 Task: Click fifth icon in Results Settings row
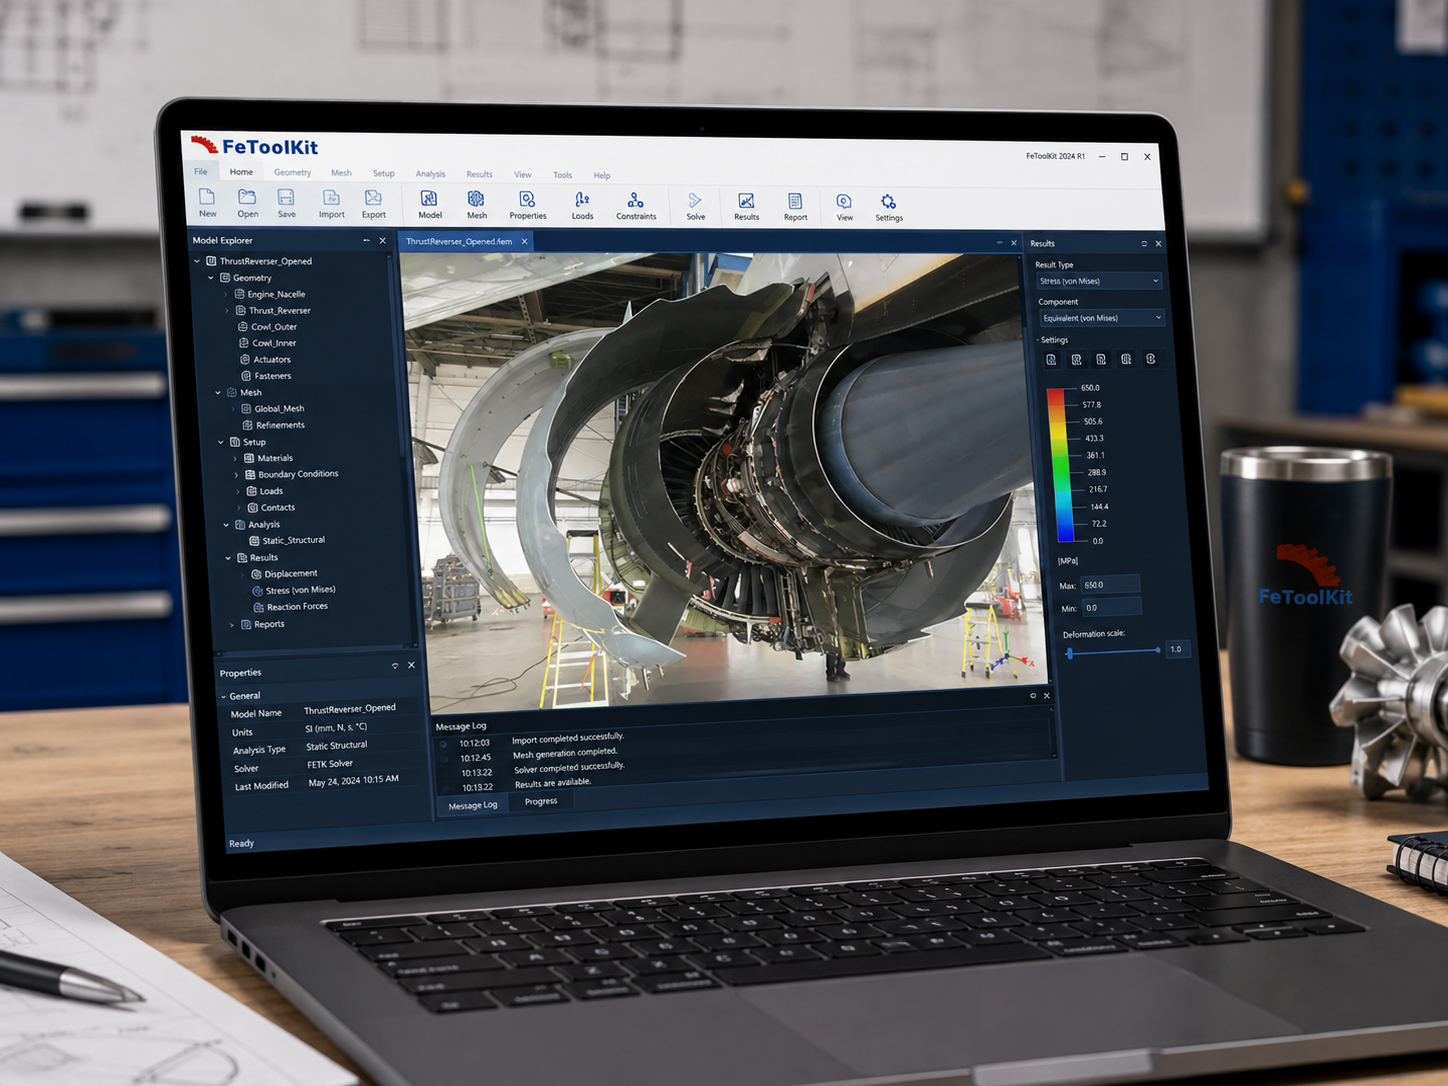[x=1151, y=359]
